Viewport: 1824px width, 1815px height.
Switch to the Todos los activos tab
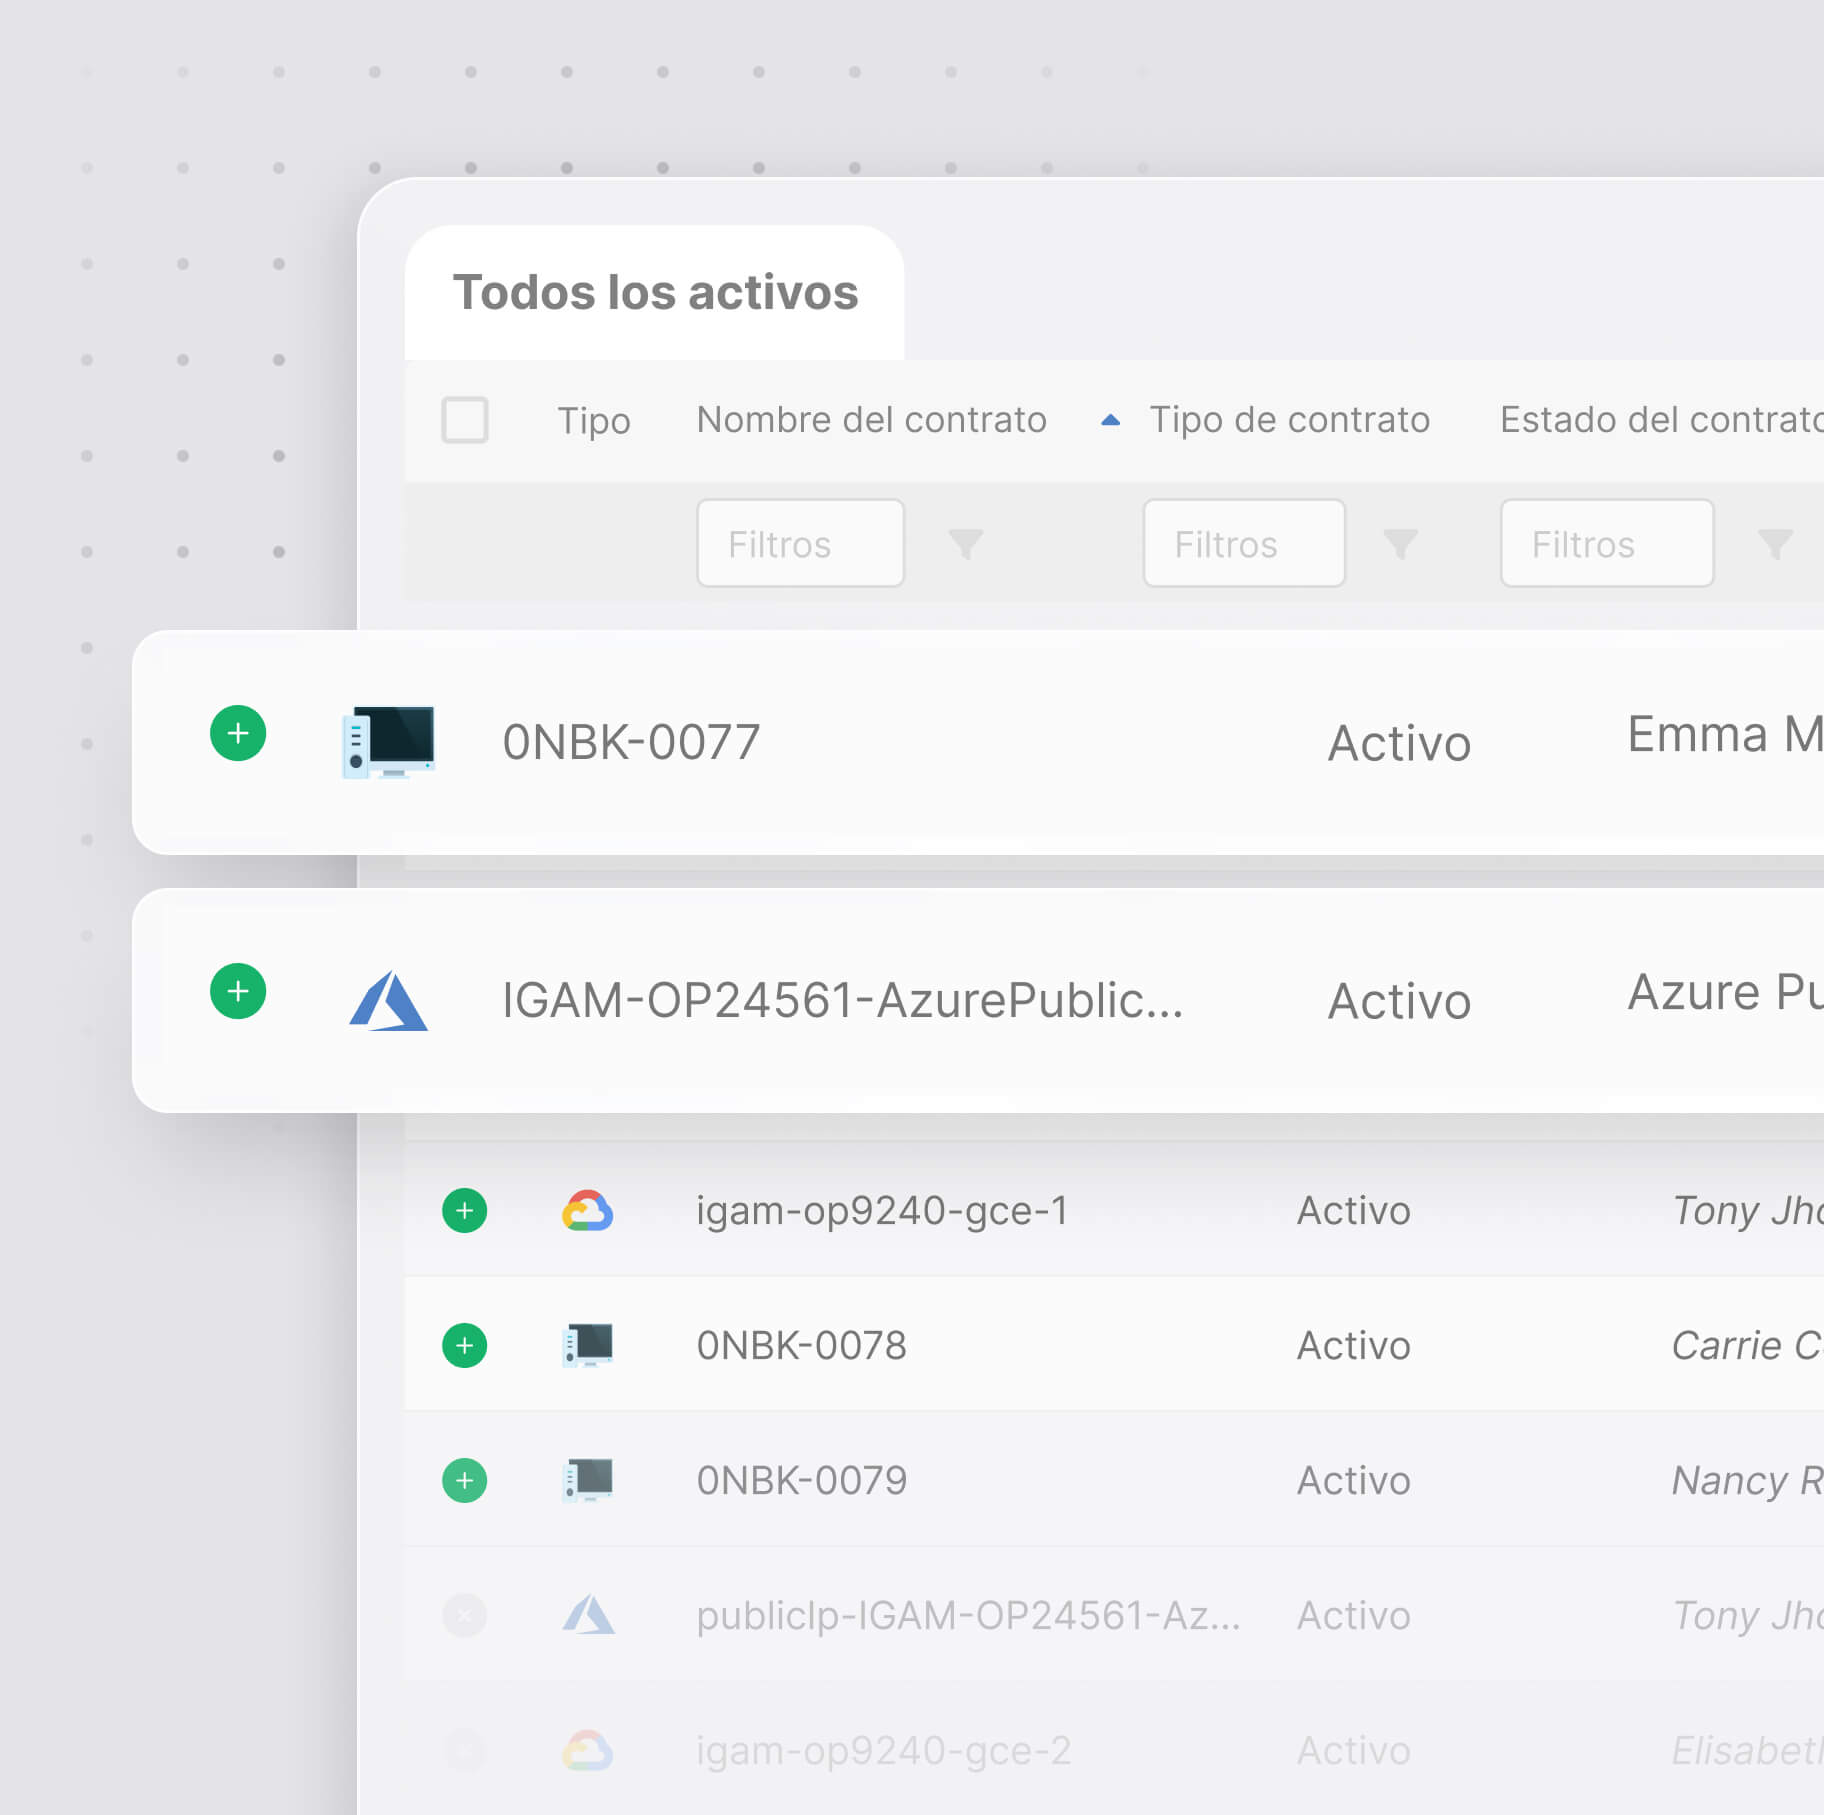tap(656, 292)
